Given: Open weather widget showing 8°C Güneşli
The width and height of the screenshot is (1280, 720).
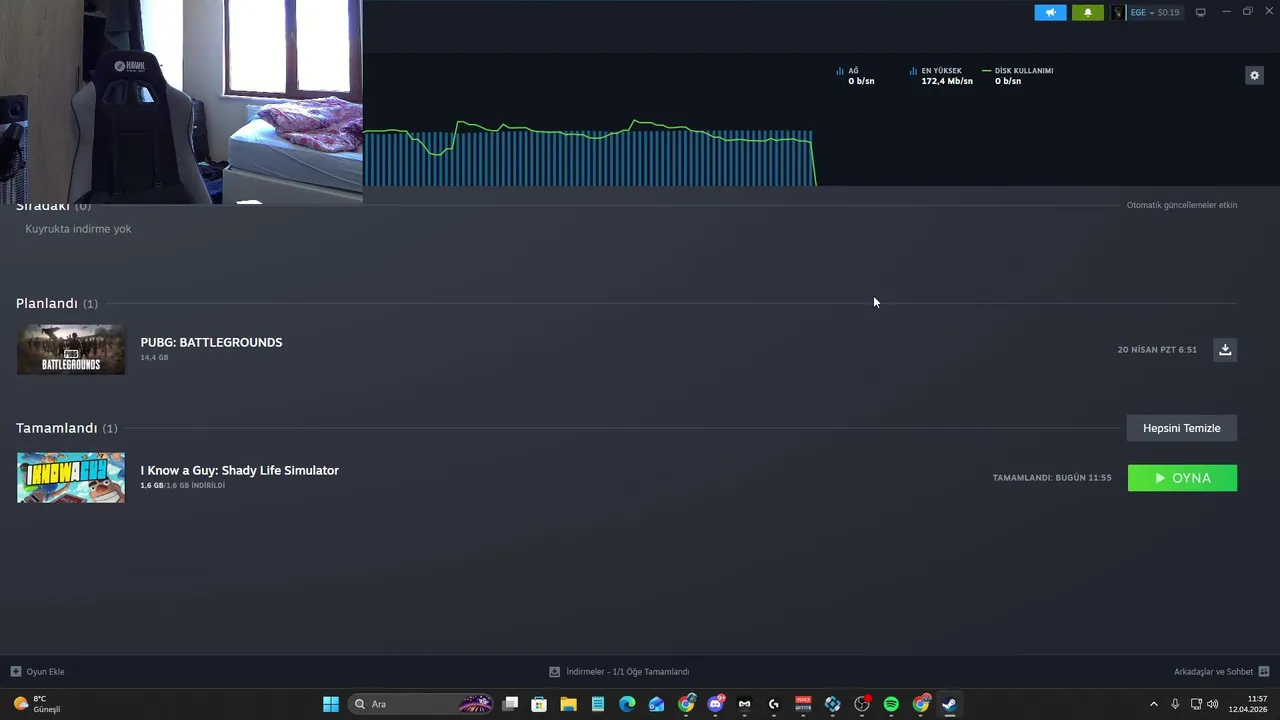Looking at the screenshot, I should (x=37, y=704).
